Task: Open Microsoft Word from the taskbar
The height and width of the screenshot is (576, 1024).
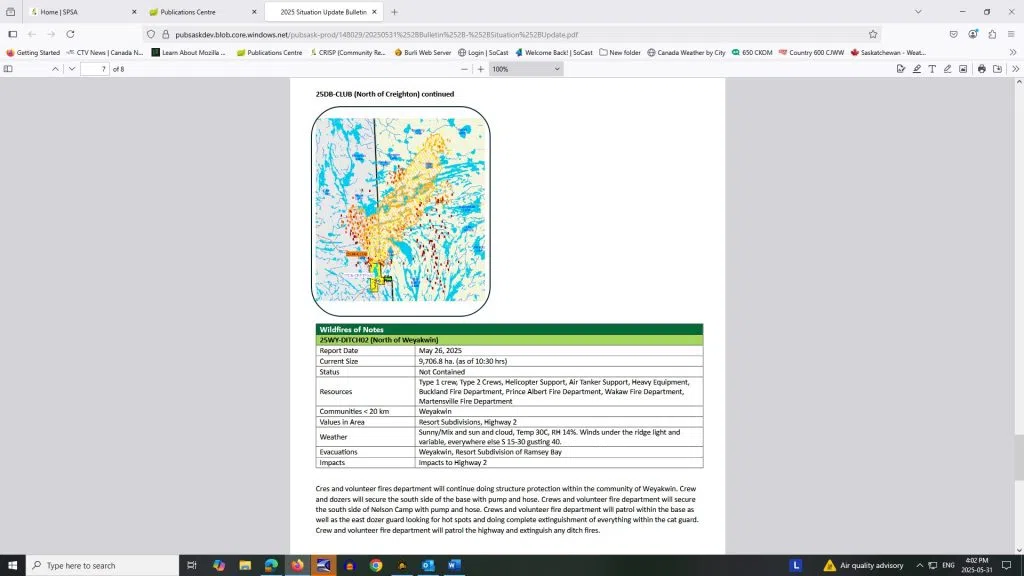Action: click(454, 565)
